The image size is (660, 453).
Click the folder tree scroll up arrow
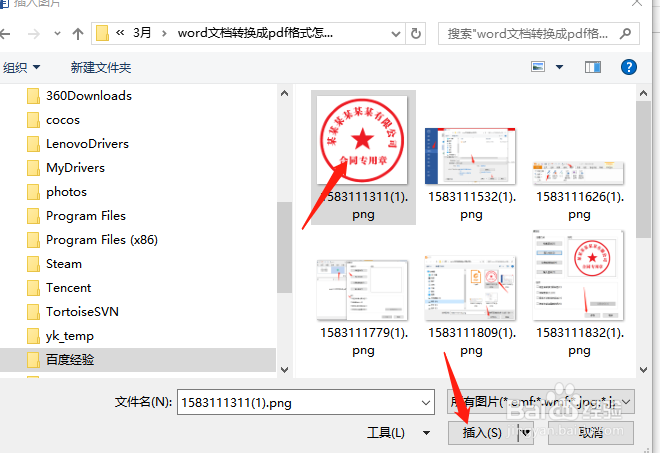(x=285, y=93)
